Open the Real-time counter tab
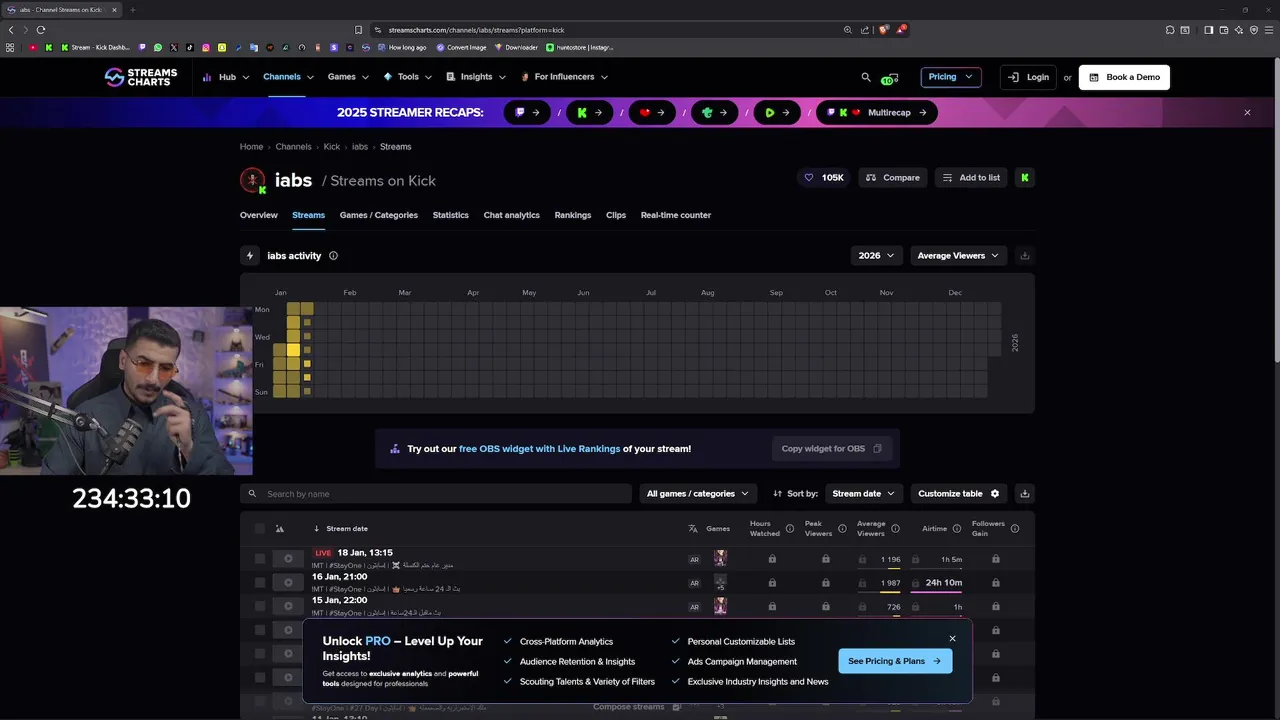 (676, 215)
